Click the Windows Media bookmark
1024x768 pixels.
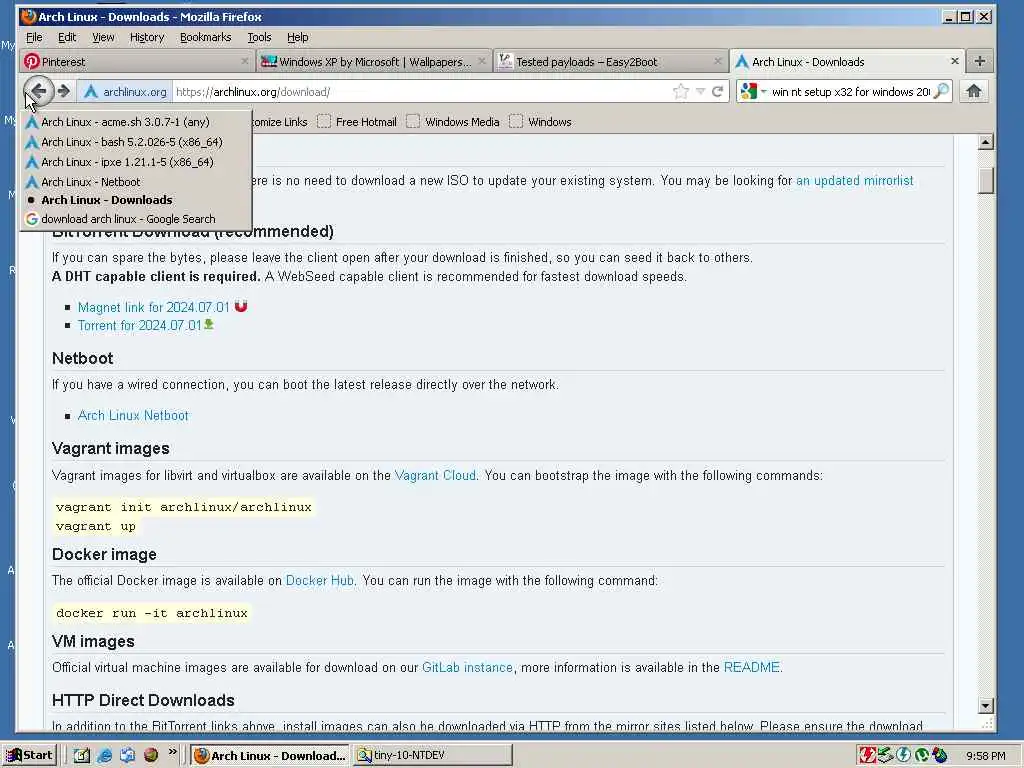pos(453,121)
